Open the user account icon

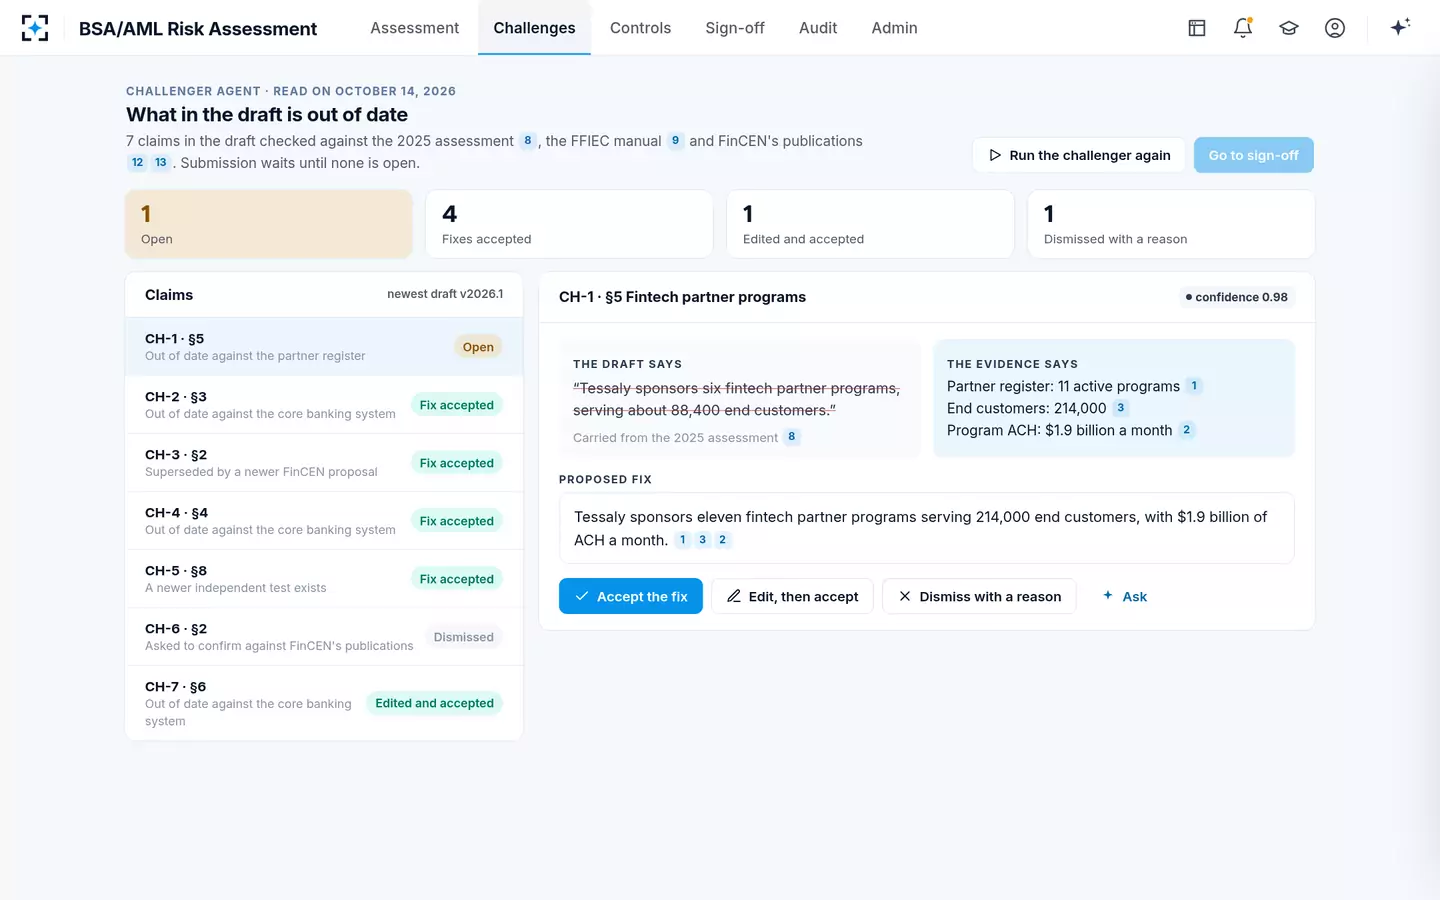(1335, 28)
